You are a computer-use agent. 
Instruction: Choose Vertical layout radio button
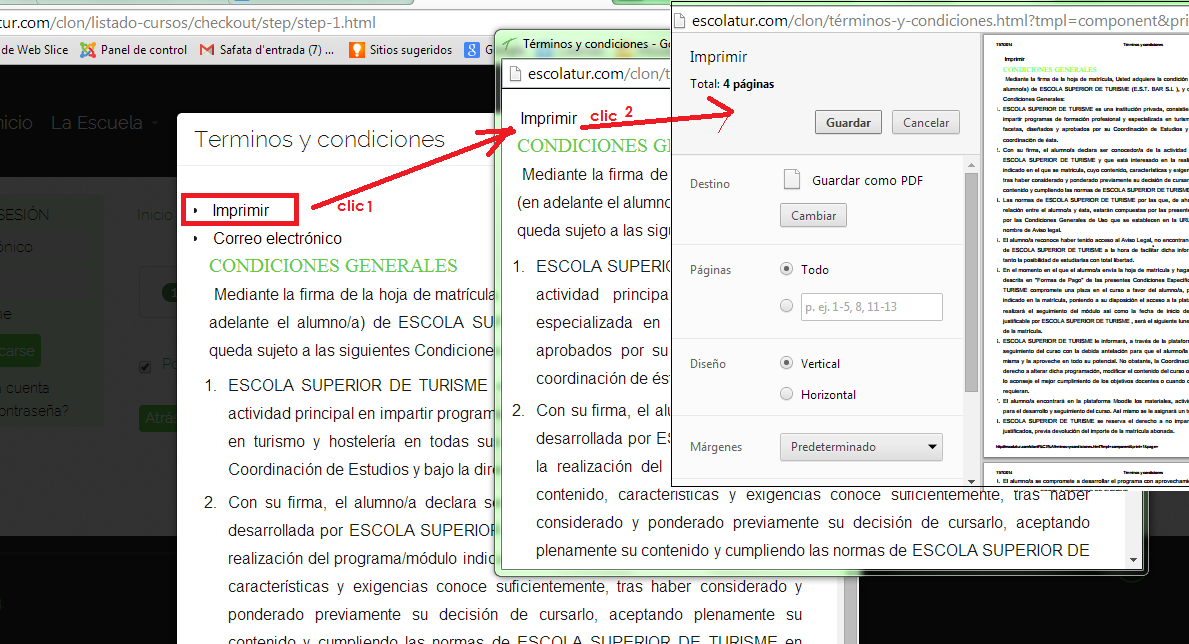click(786, 363)
